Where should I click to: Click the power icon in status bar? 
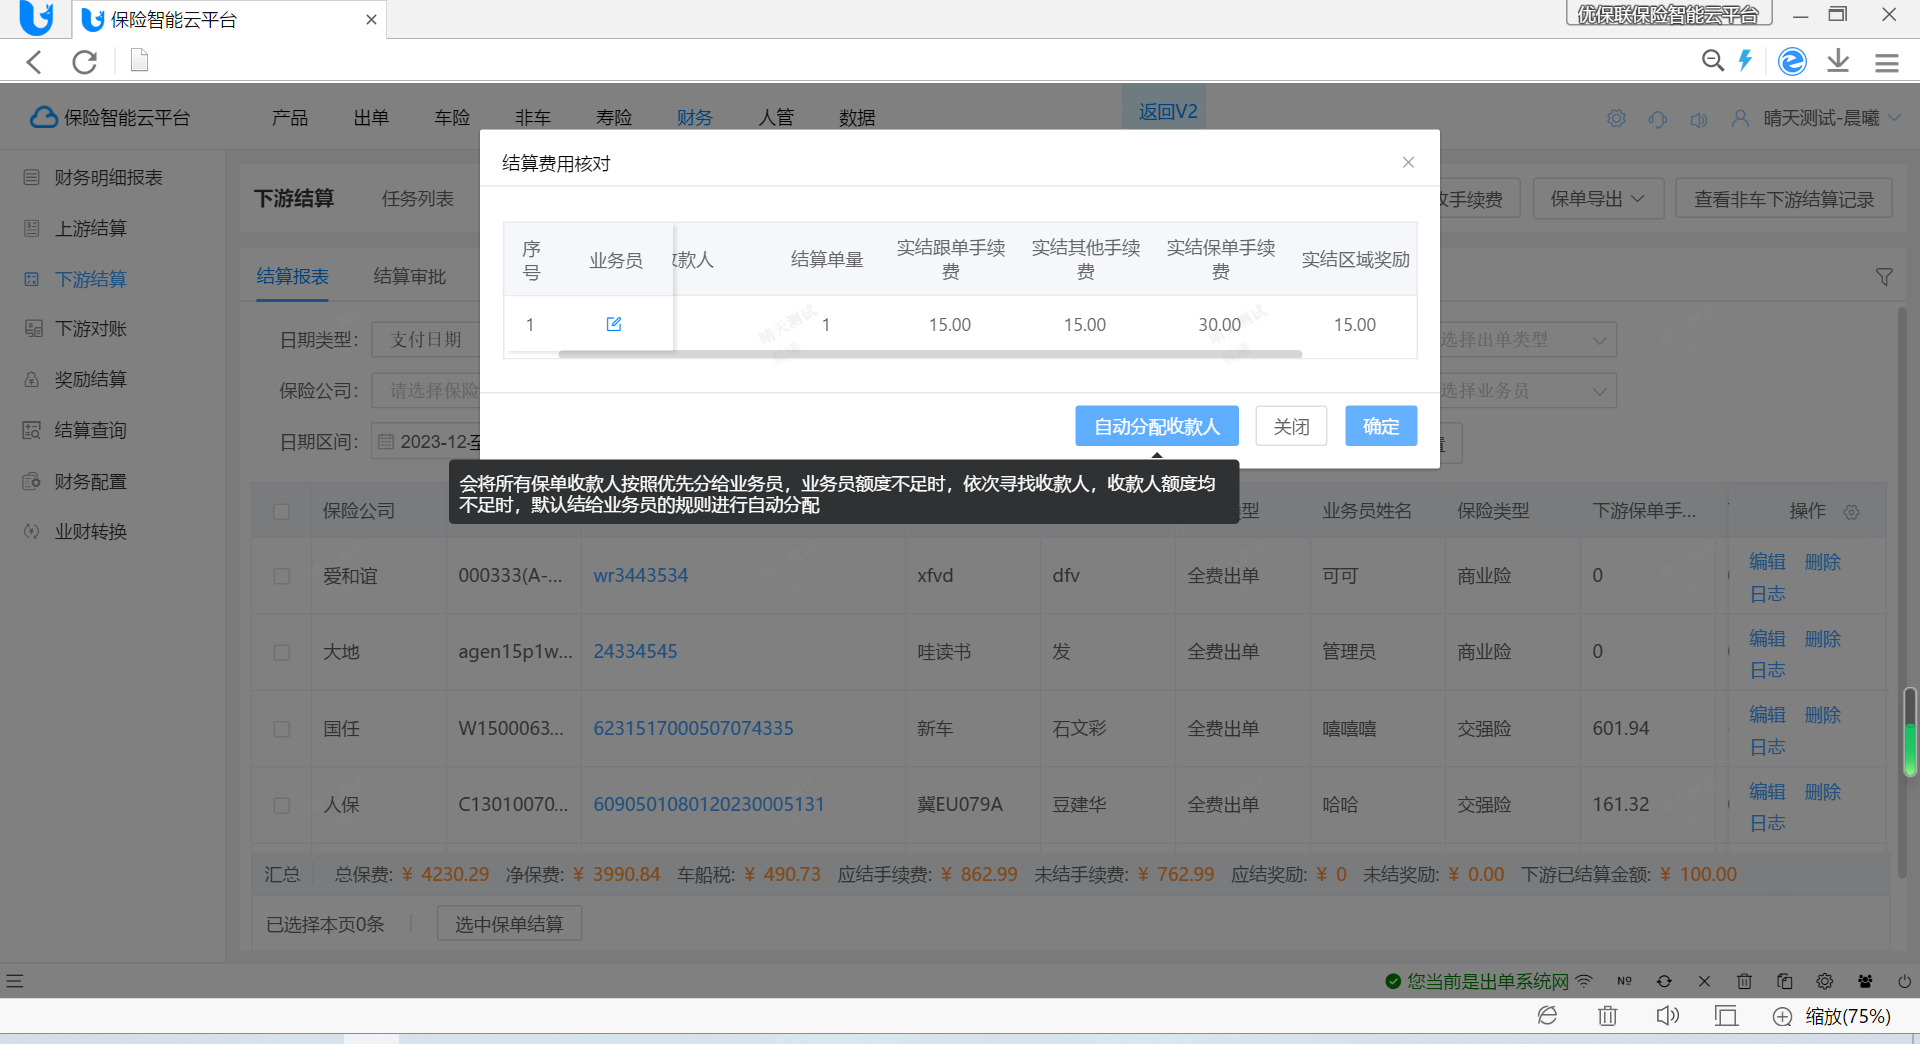click(1904, 981)
